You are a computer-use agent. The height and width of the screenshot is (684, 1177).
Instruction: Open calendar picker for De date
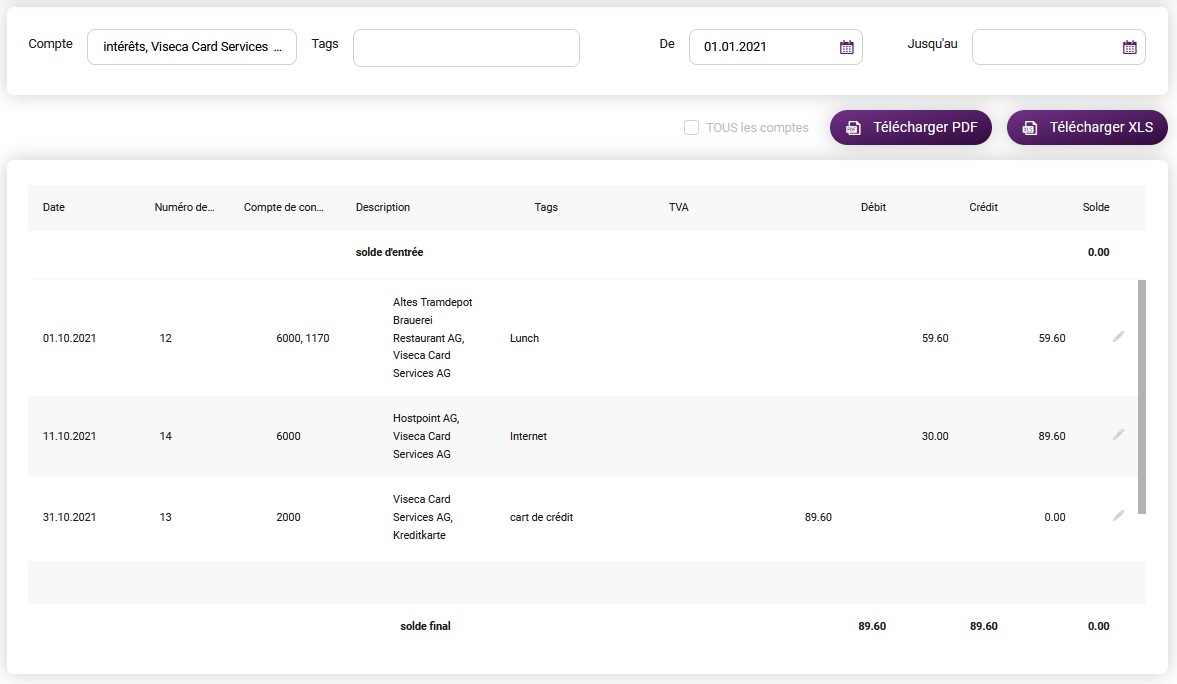[847, 47]
